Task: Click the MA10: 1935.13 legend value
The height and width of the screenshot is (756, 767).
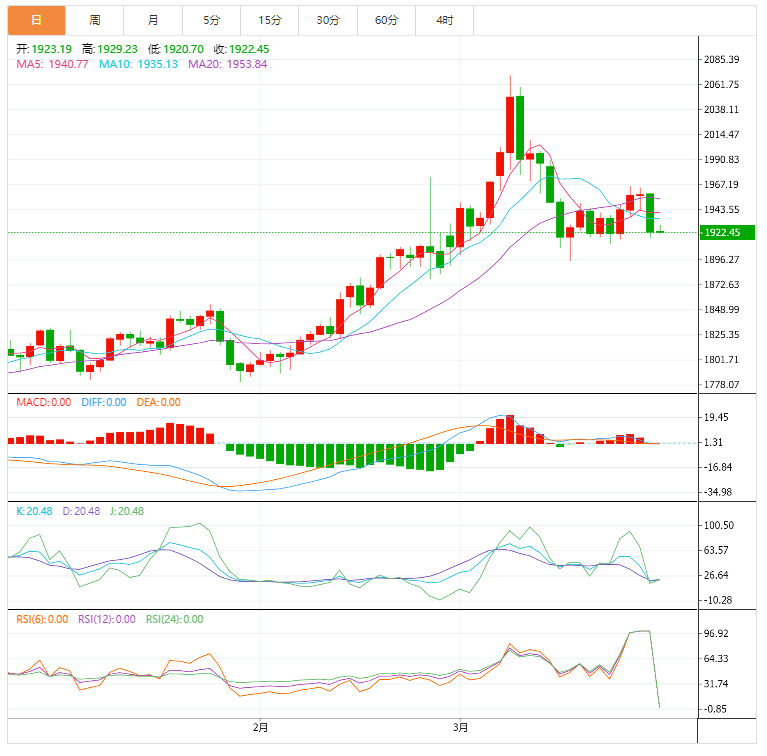Action: [138, 64]
